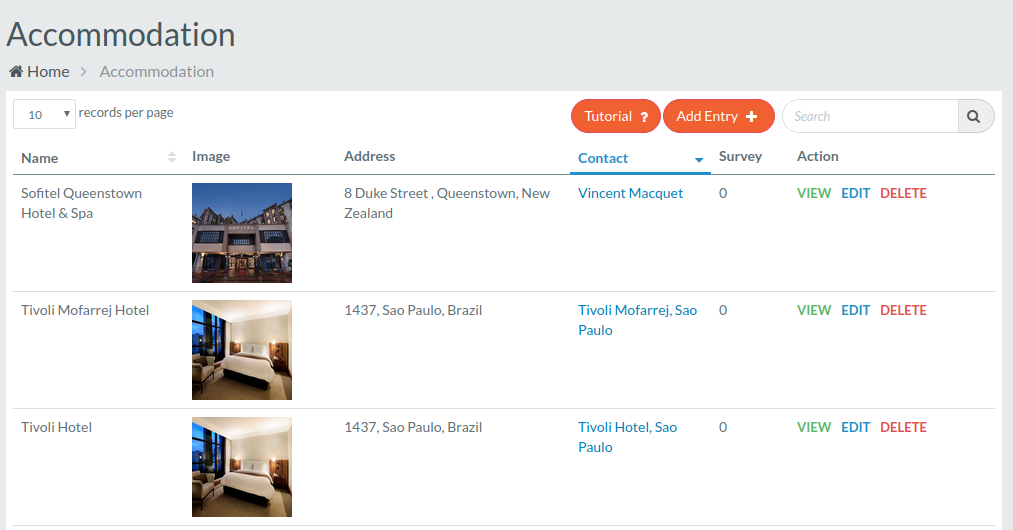1013x530 pixels.
Task: Click Accommodation in the breadcrumb
Action: (156, 72)
